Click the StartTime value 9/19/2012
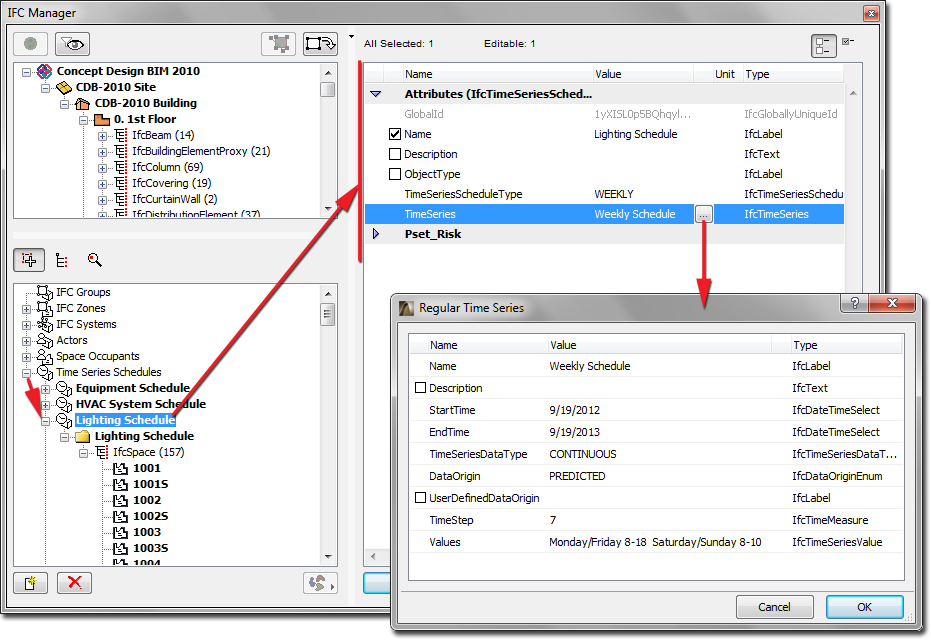 click(x=574, y=410)
